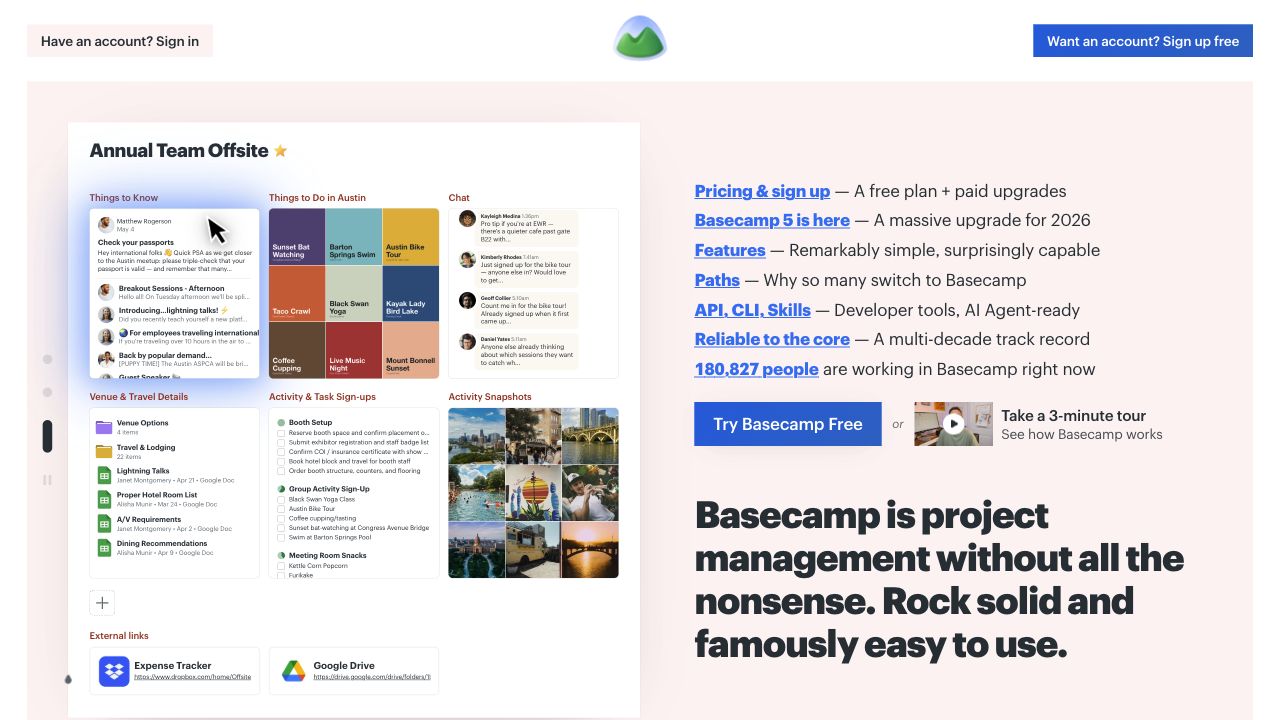Tick the Austin Bike Tour sign-up checkbox
This screenshot has width=1280, height=720.
pyautogui.click(x=281, y=509)
